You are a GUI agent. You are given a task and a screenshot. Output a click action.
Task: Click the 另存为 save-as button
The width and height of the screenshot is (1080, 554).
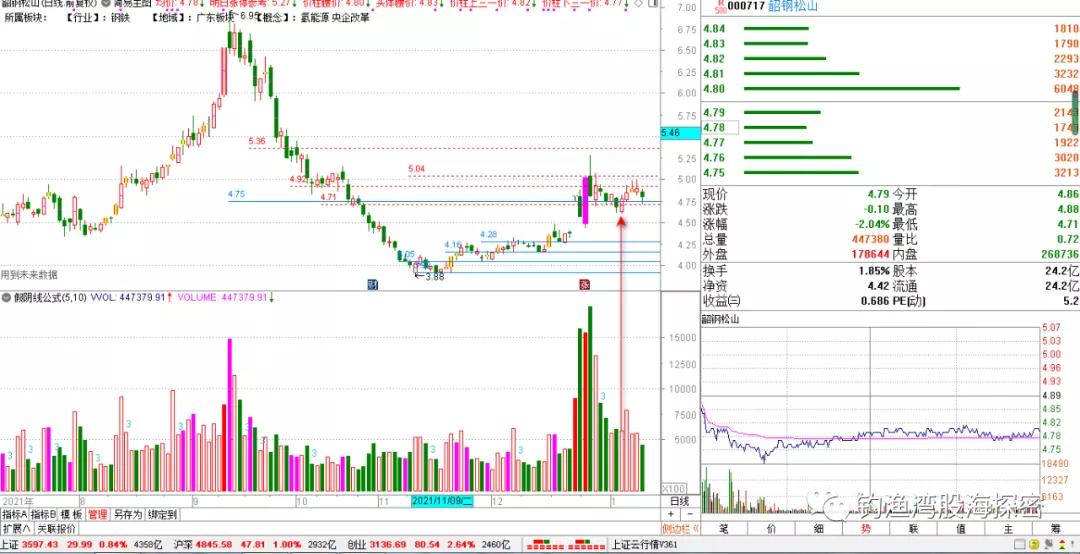point(127,515)
